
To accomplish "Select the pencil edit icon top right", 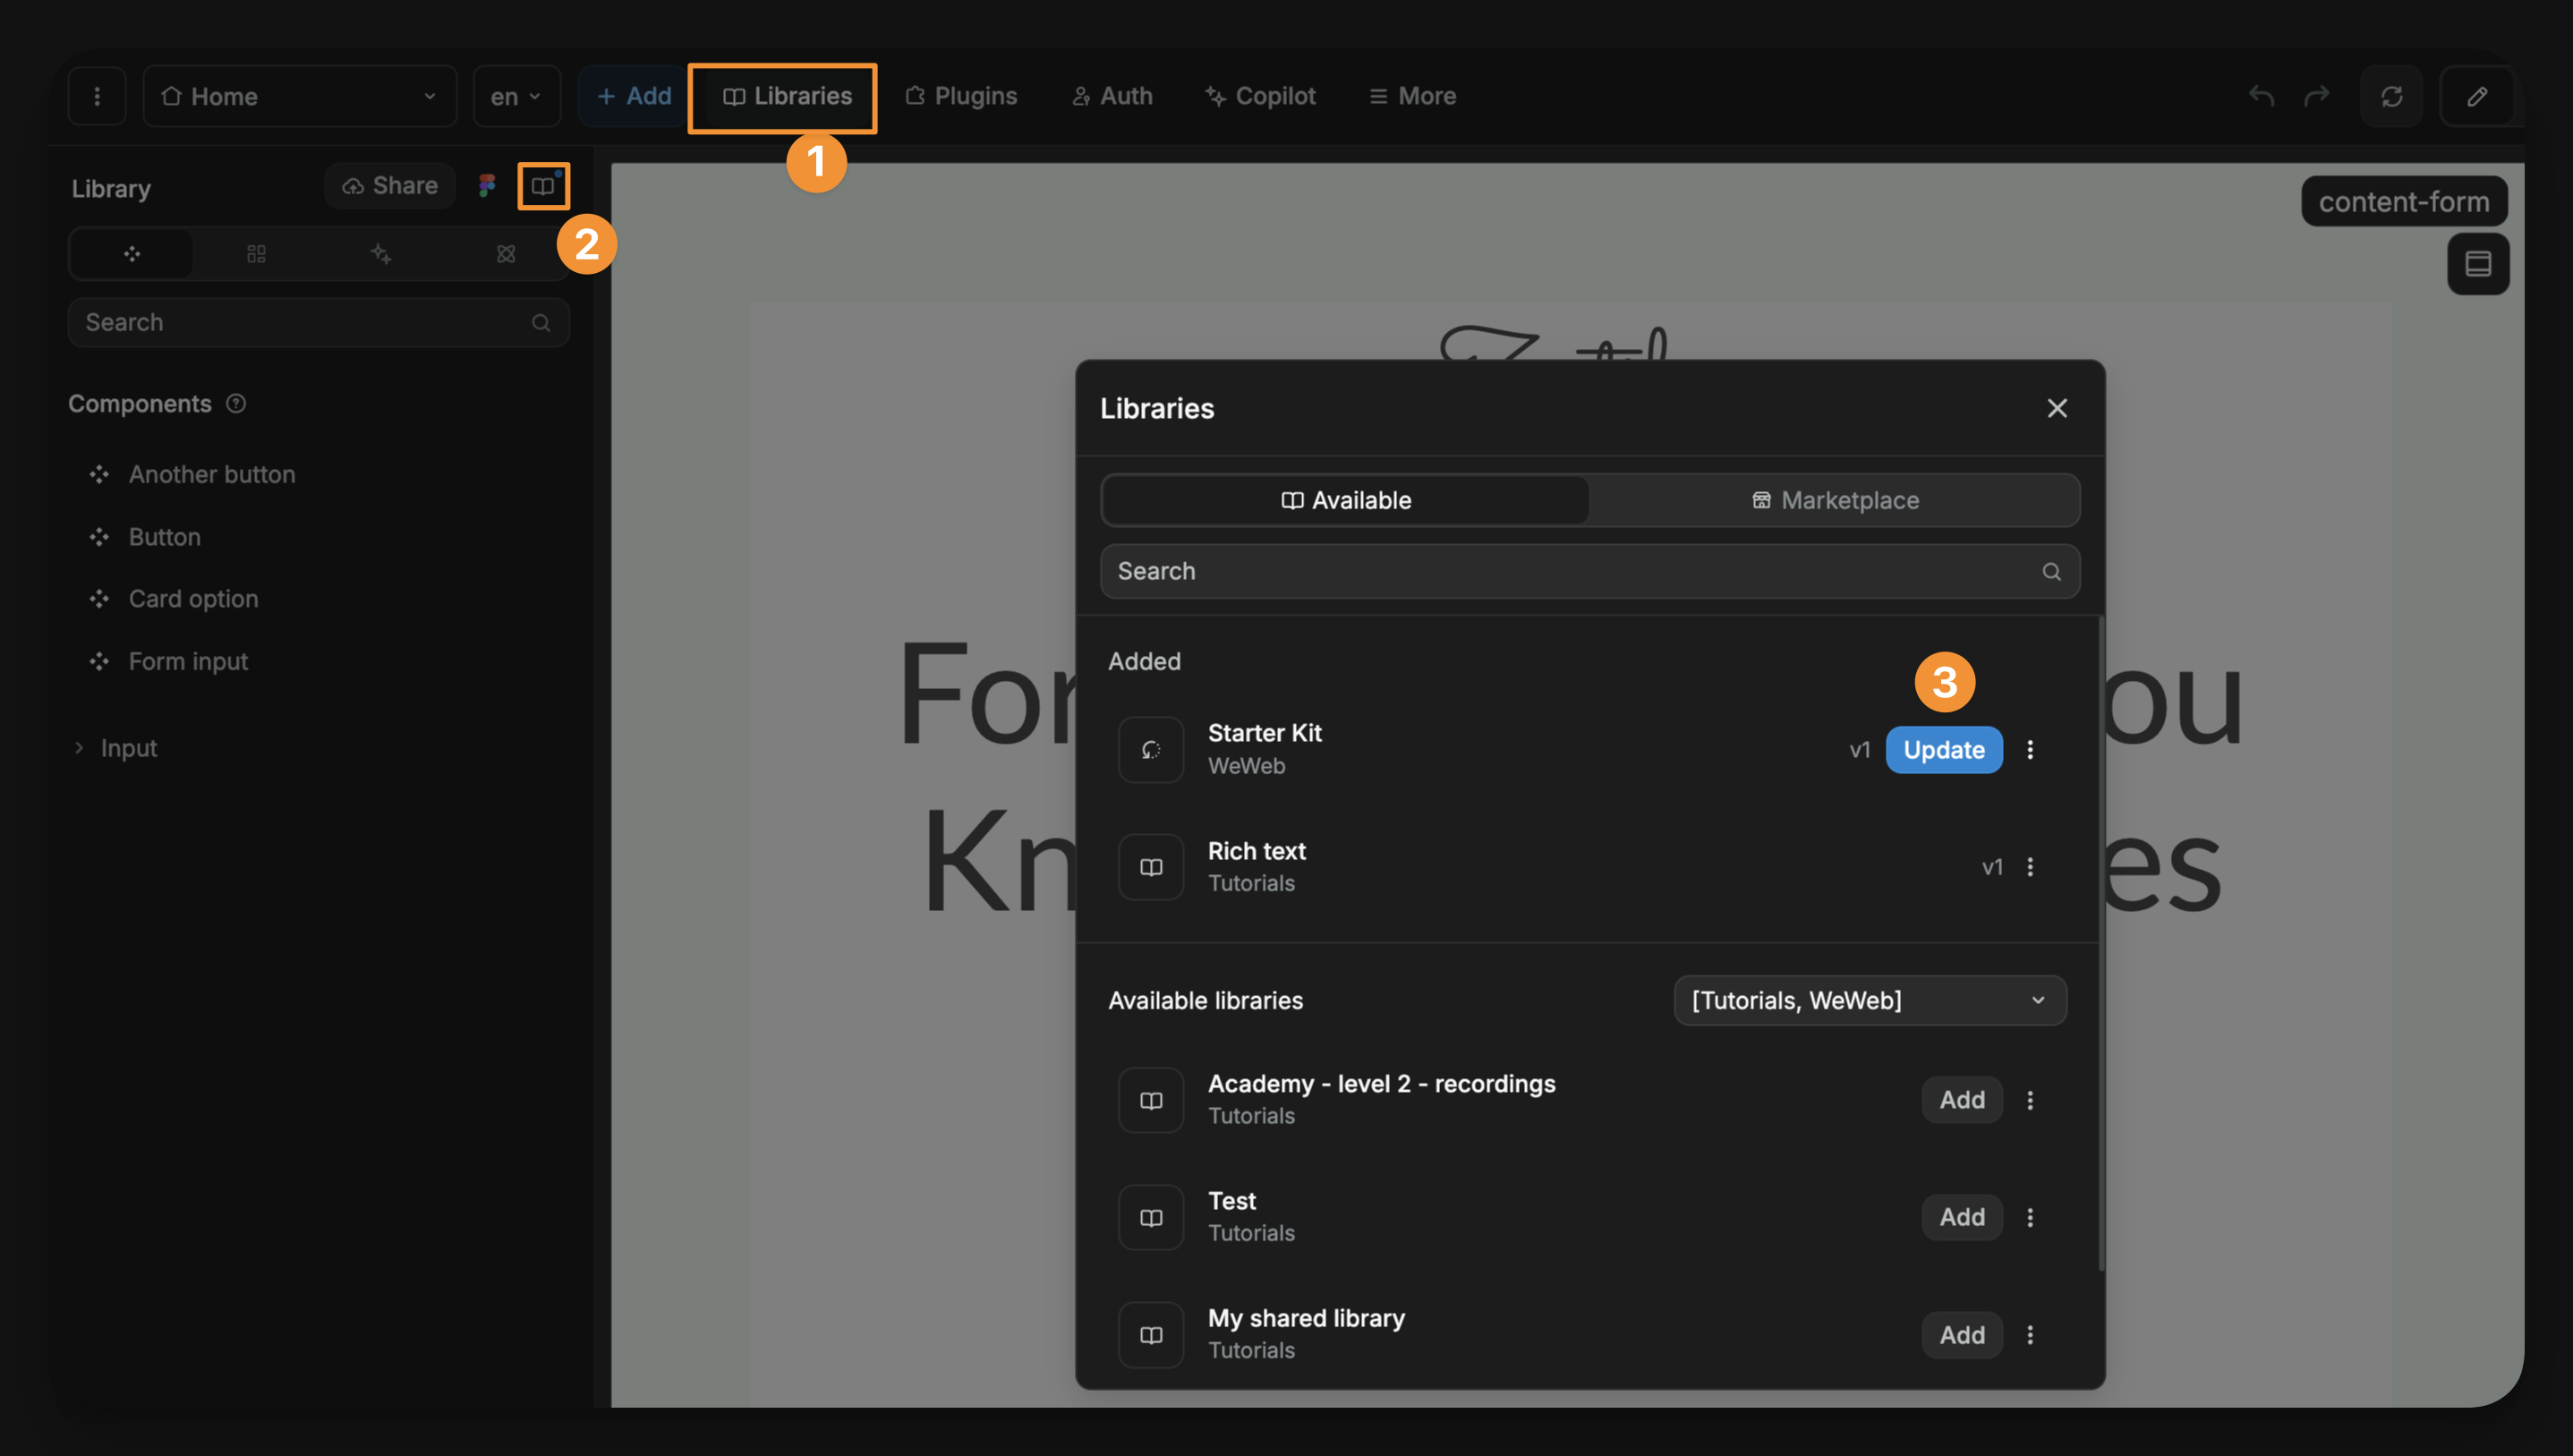I will pyautogui.click(x=2478, y=96).
